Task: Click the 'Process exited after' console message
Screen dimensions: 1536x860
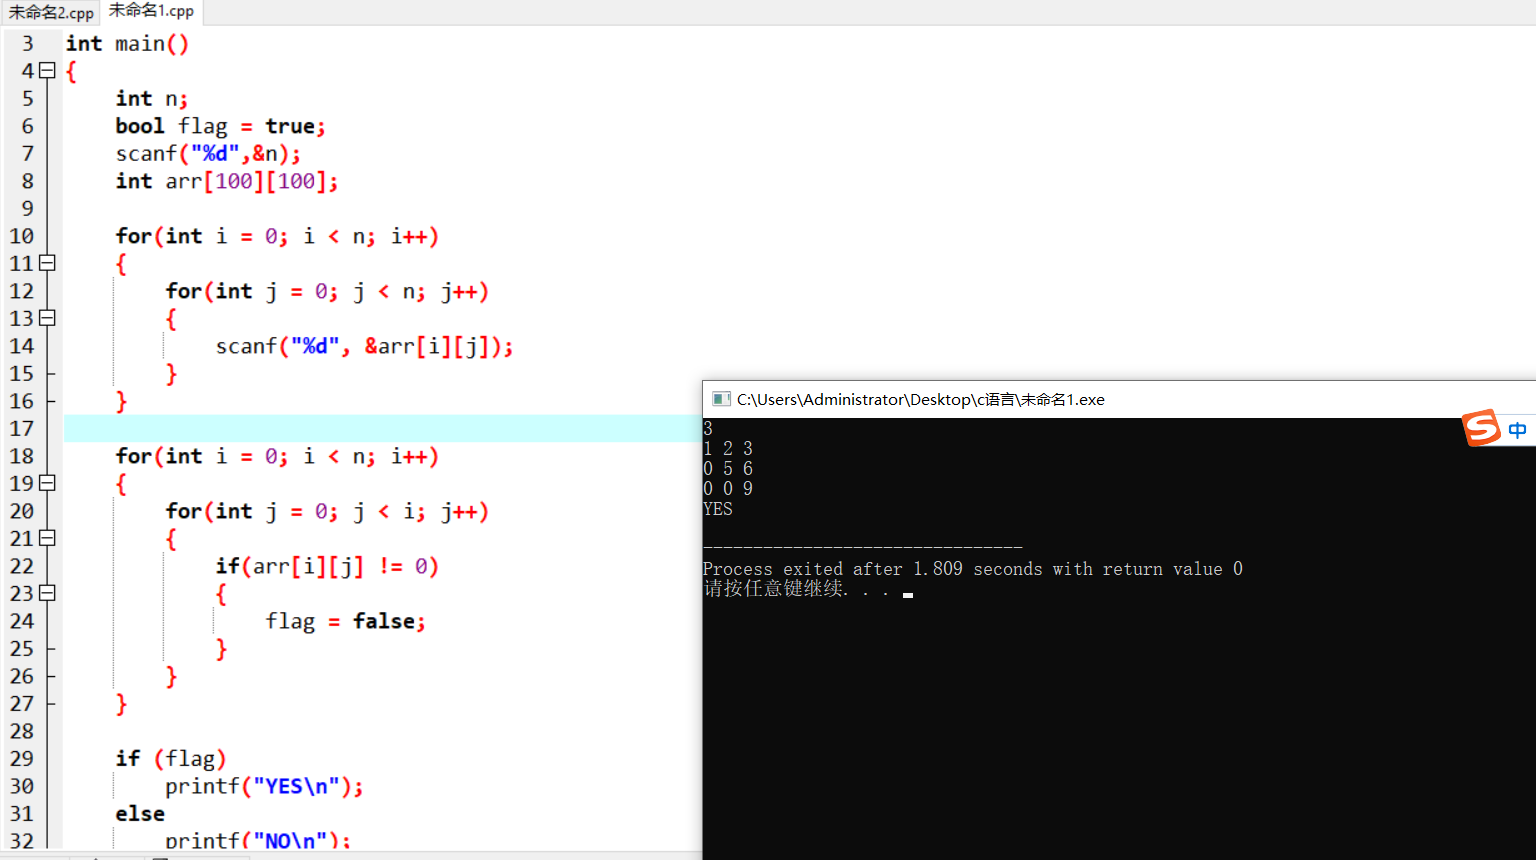Action: pos(973,569)
